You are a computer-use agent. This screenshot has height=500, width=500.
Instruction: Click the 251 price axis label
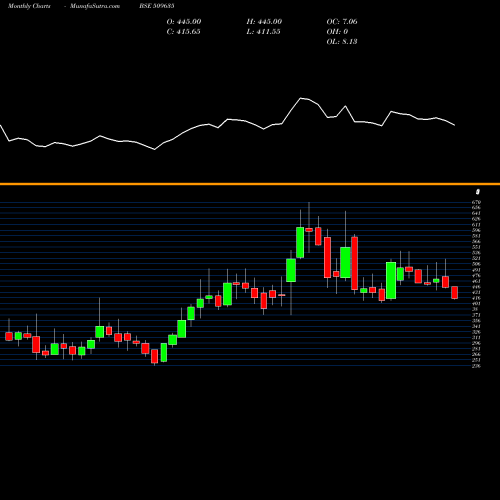coord(476,360)
